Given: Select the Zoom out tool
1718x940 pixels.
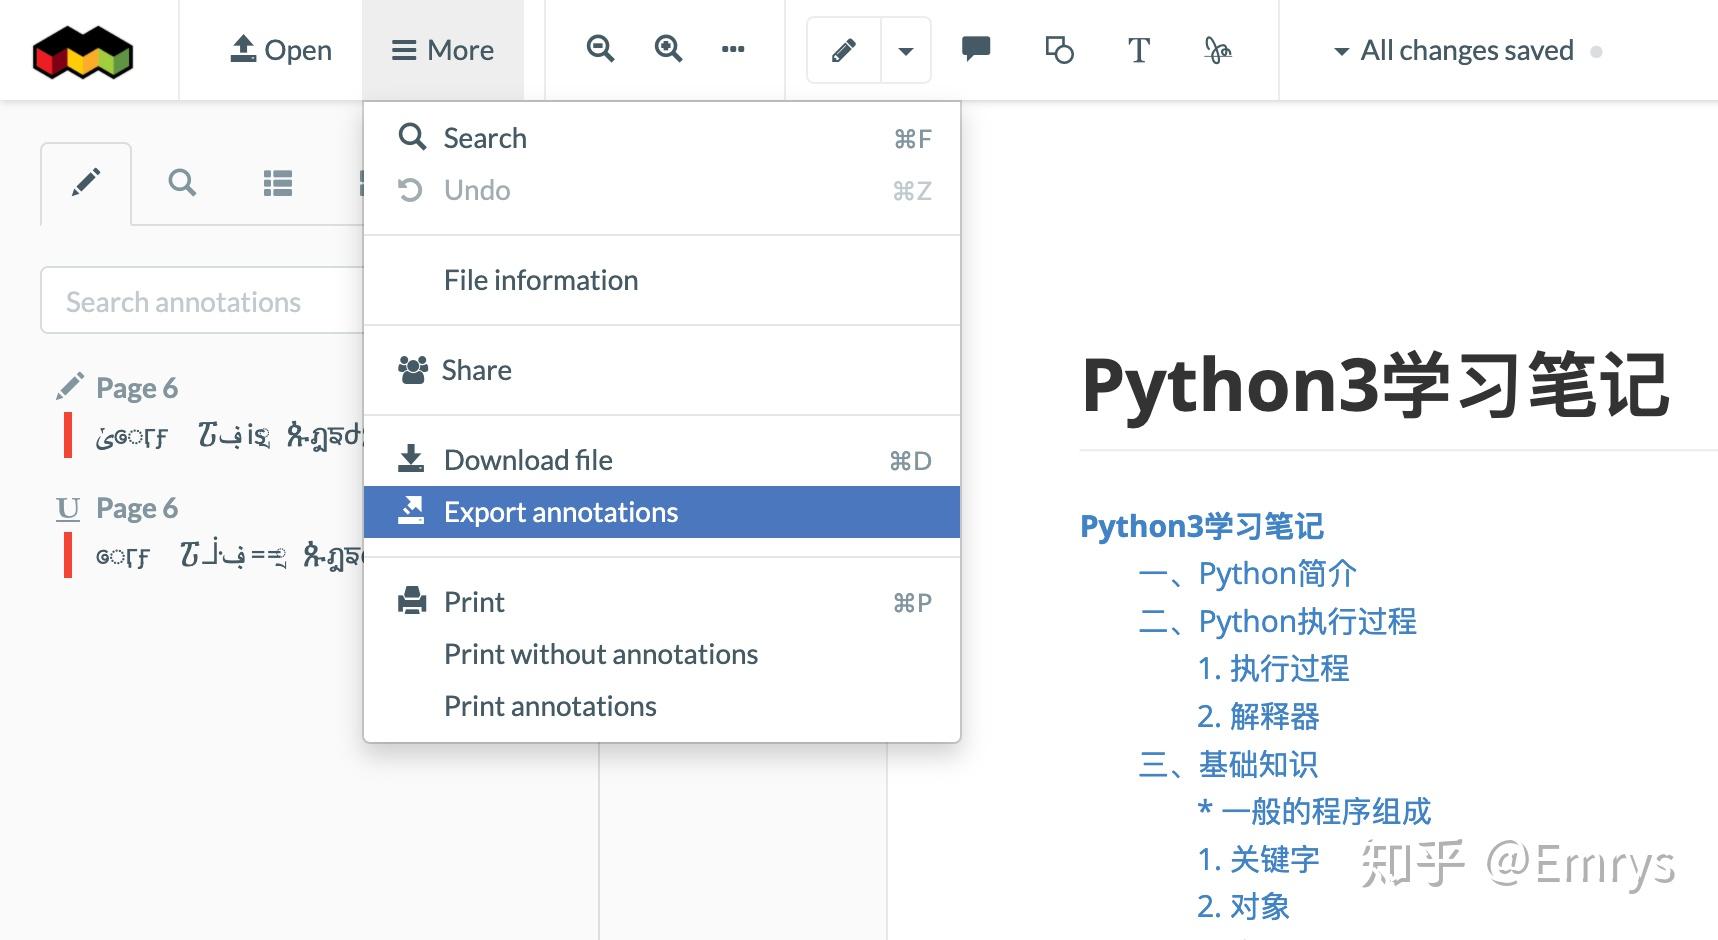Looking at the screenshot, I should coord(600,49).
